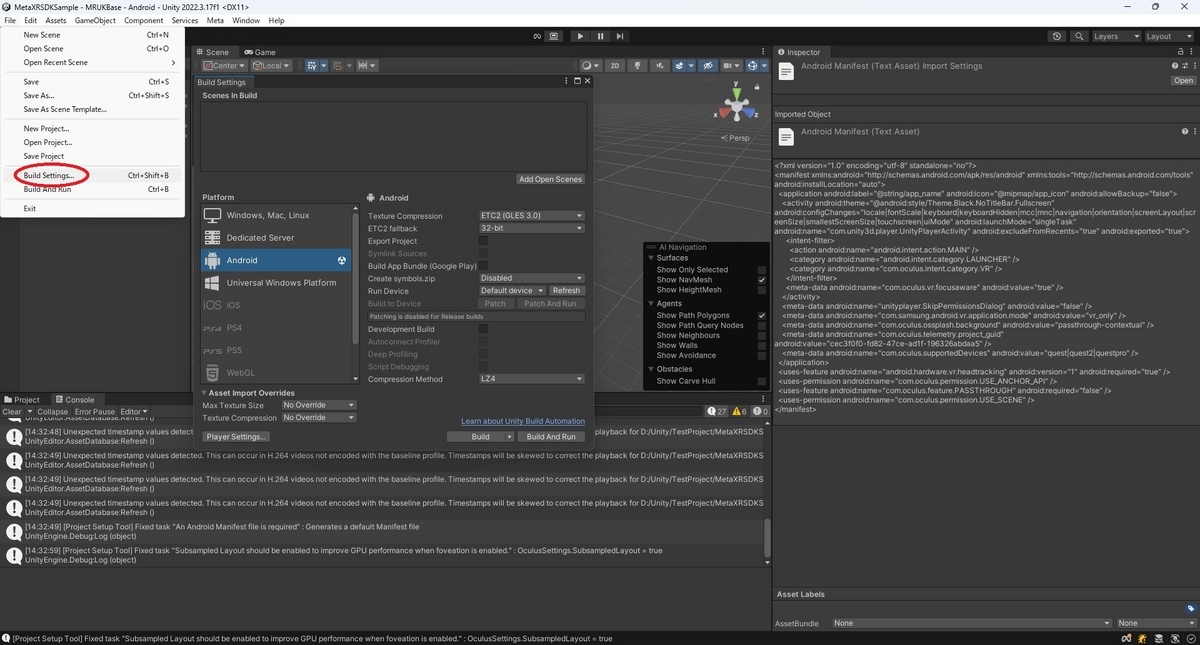Toggle the 2D scene view mode

[616, 65]
